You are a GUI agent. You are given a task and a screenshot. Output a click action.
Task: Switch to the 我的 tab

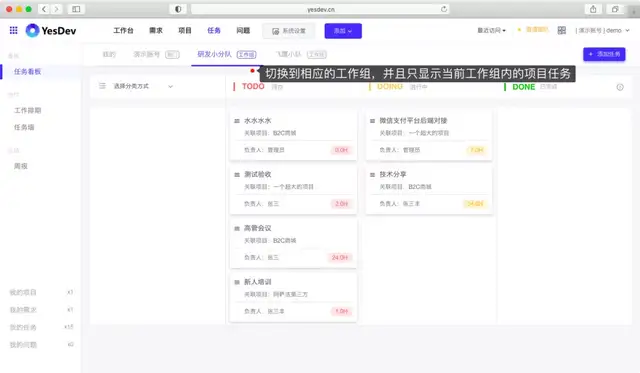tap(109, 54)
